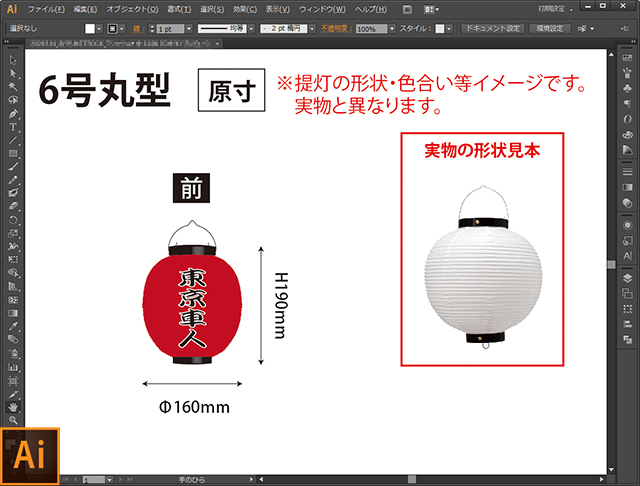
Task: Open the Stroke panel icon
Action: [x=627, y=172]
